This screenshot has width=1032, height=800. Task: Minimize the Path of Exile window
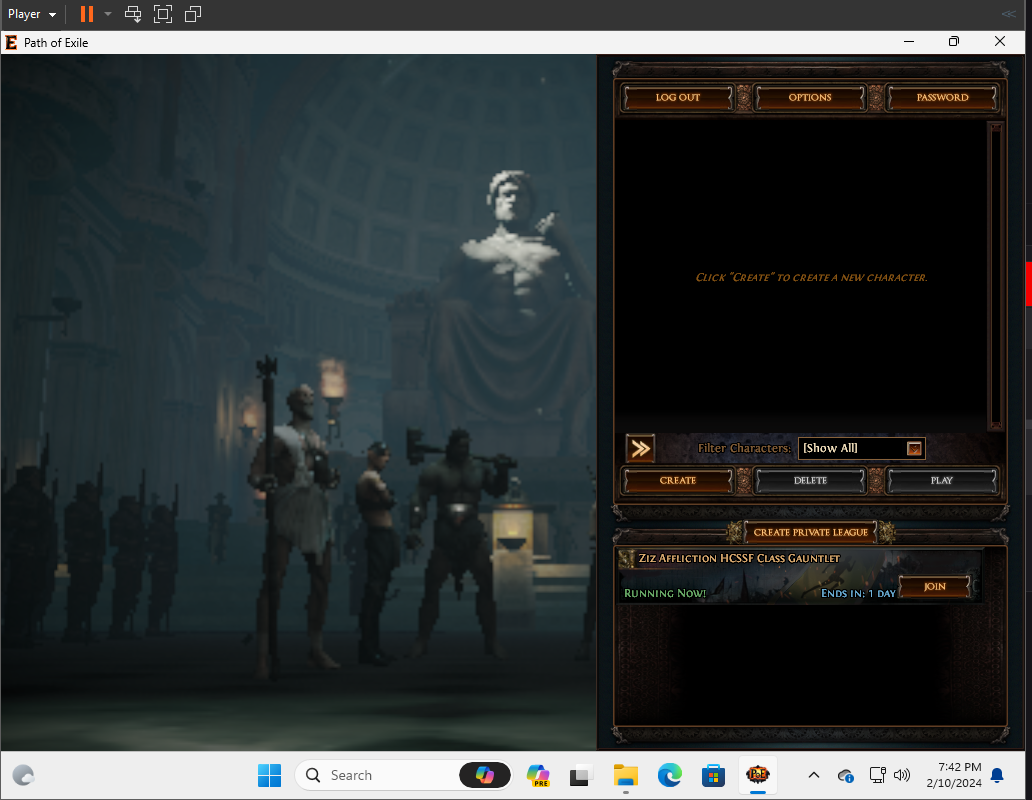[x=909, y=41]
